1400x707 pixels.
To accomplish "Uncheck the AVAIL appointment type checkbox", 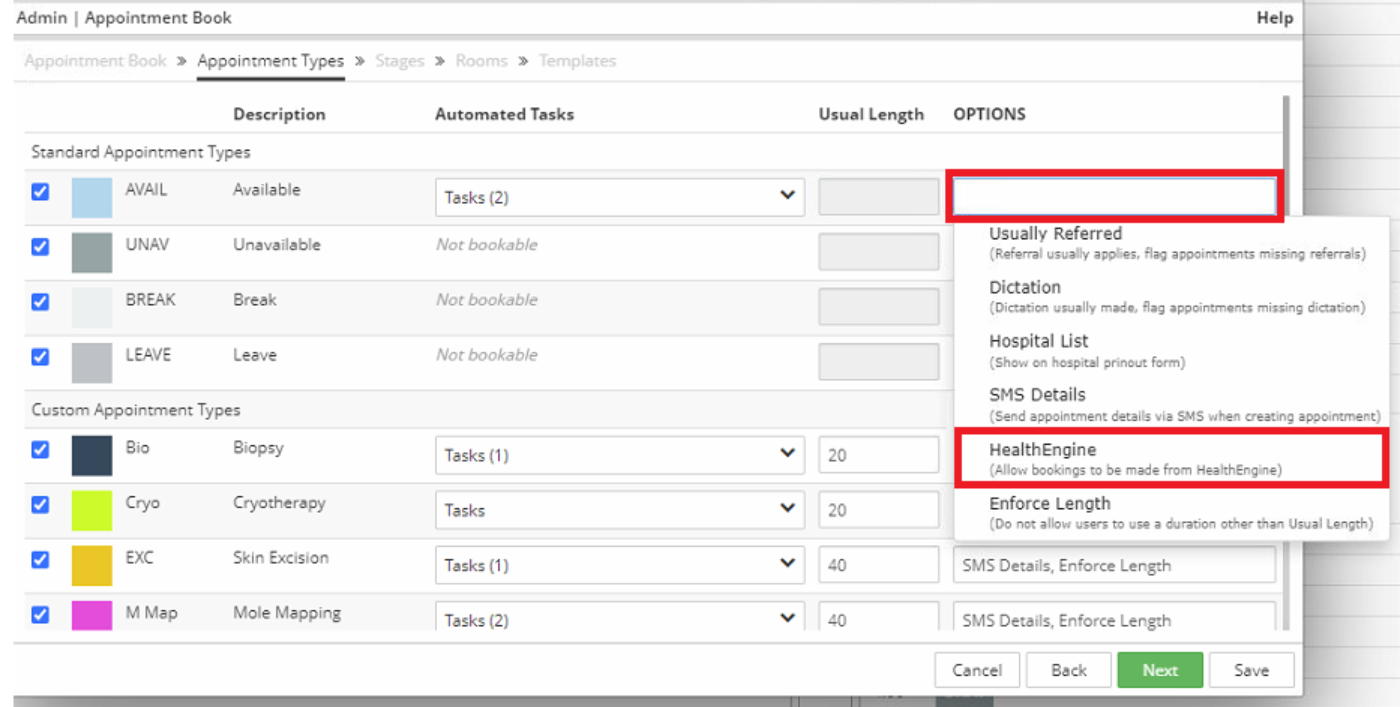I will (40, 191).
